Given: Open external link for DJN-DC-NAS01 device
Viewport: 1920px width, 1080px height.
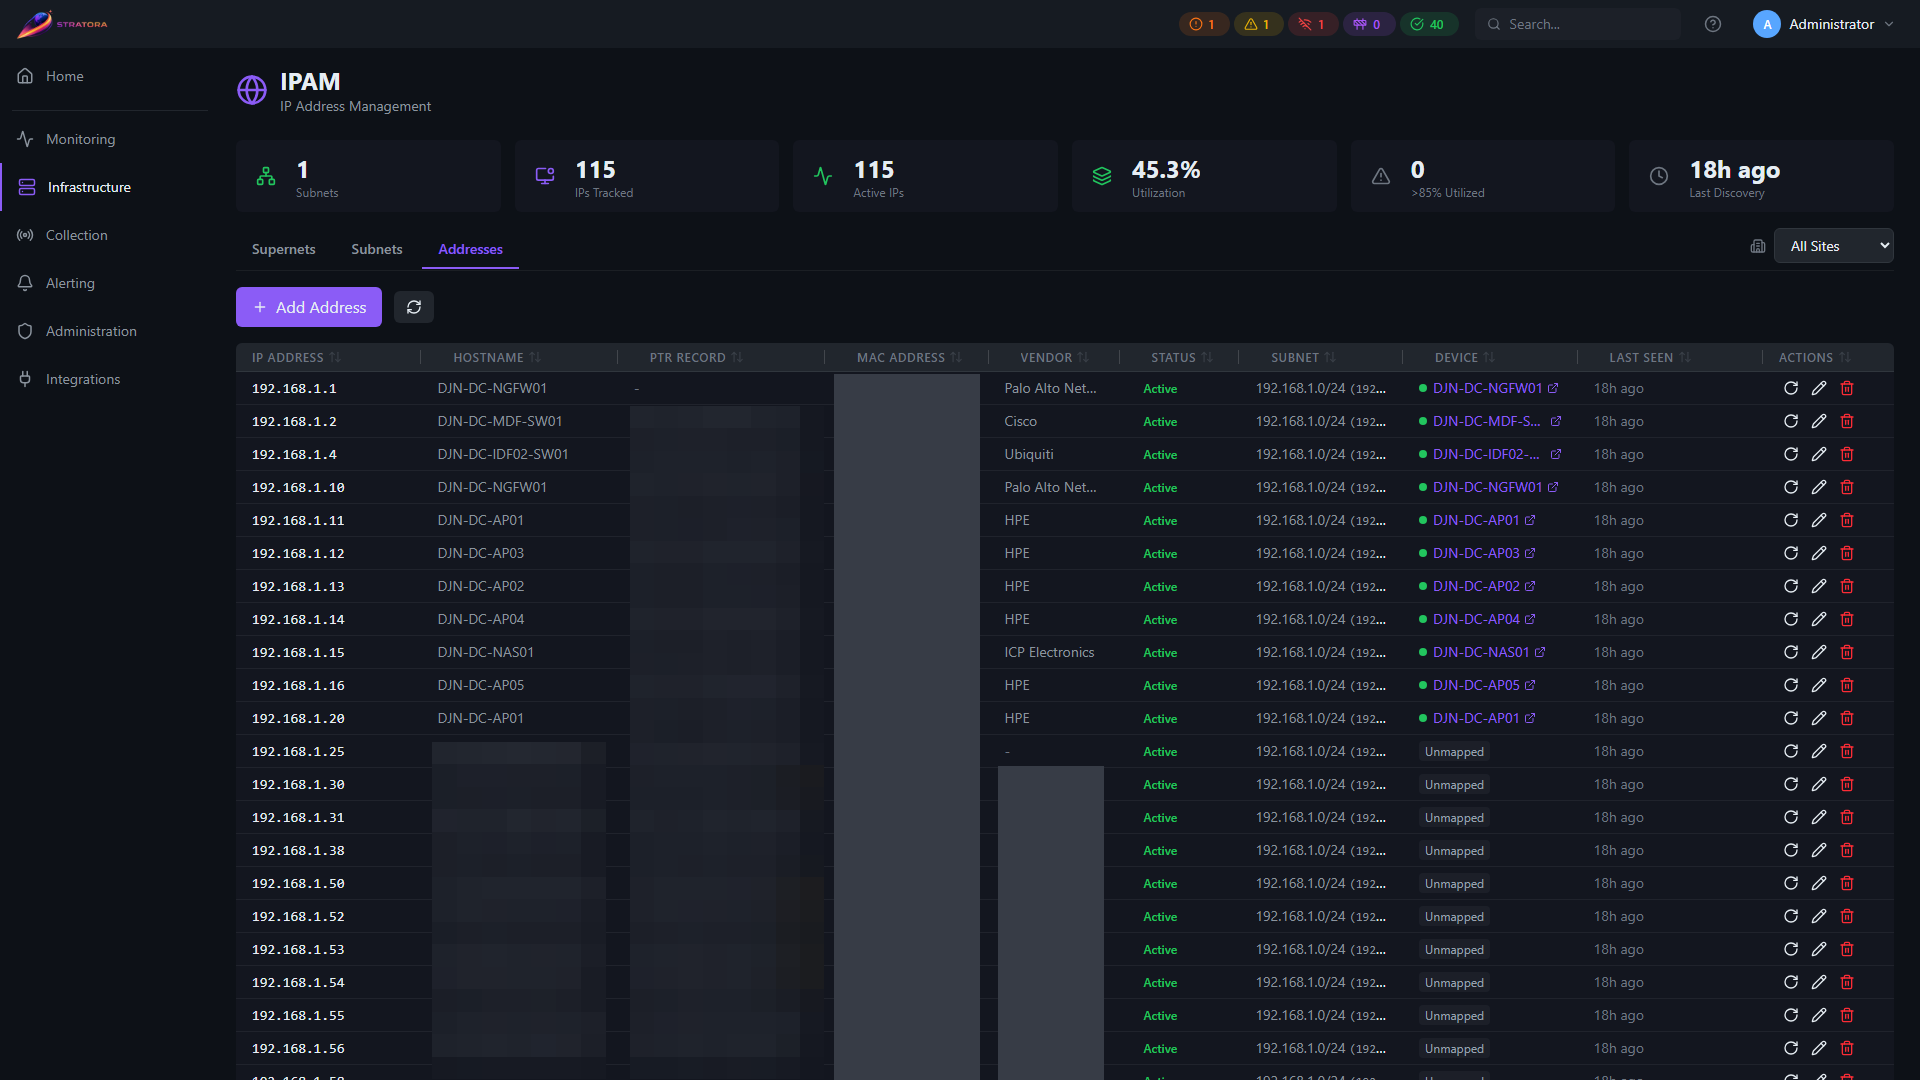Looking at the screenshot, I should pyautogui.click(x=1540, y=652).
